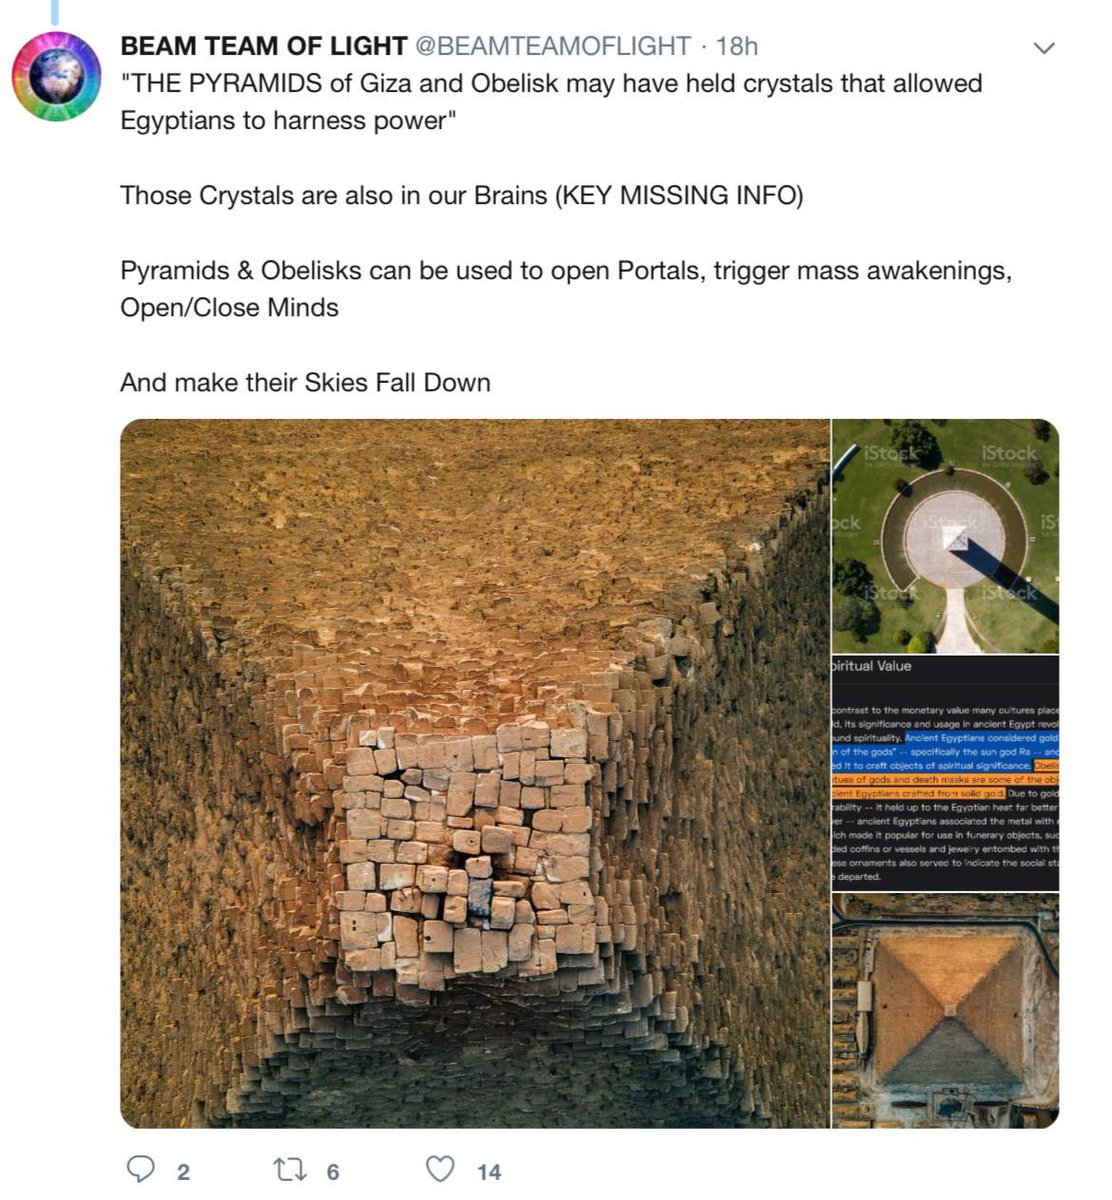Click the @BEAMTEAMOFLIGHT handle

click(x=553, y=46)
